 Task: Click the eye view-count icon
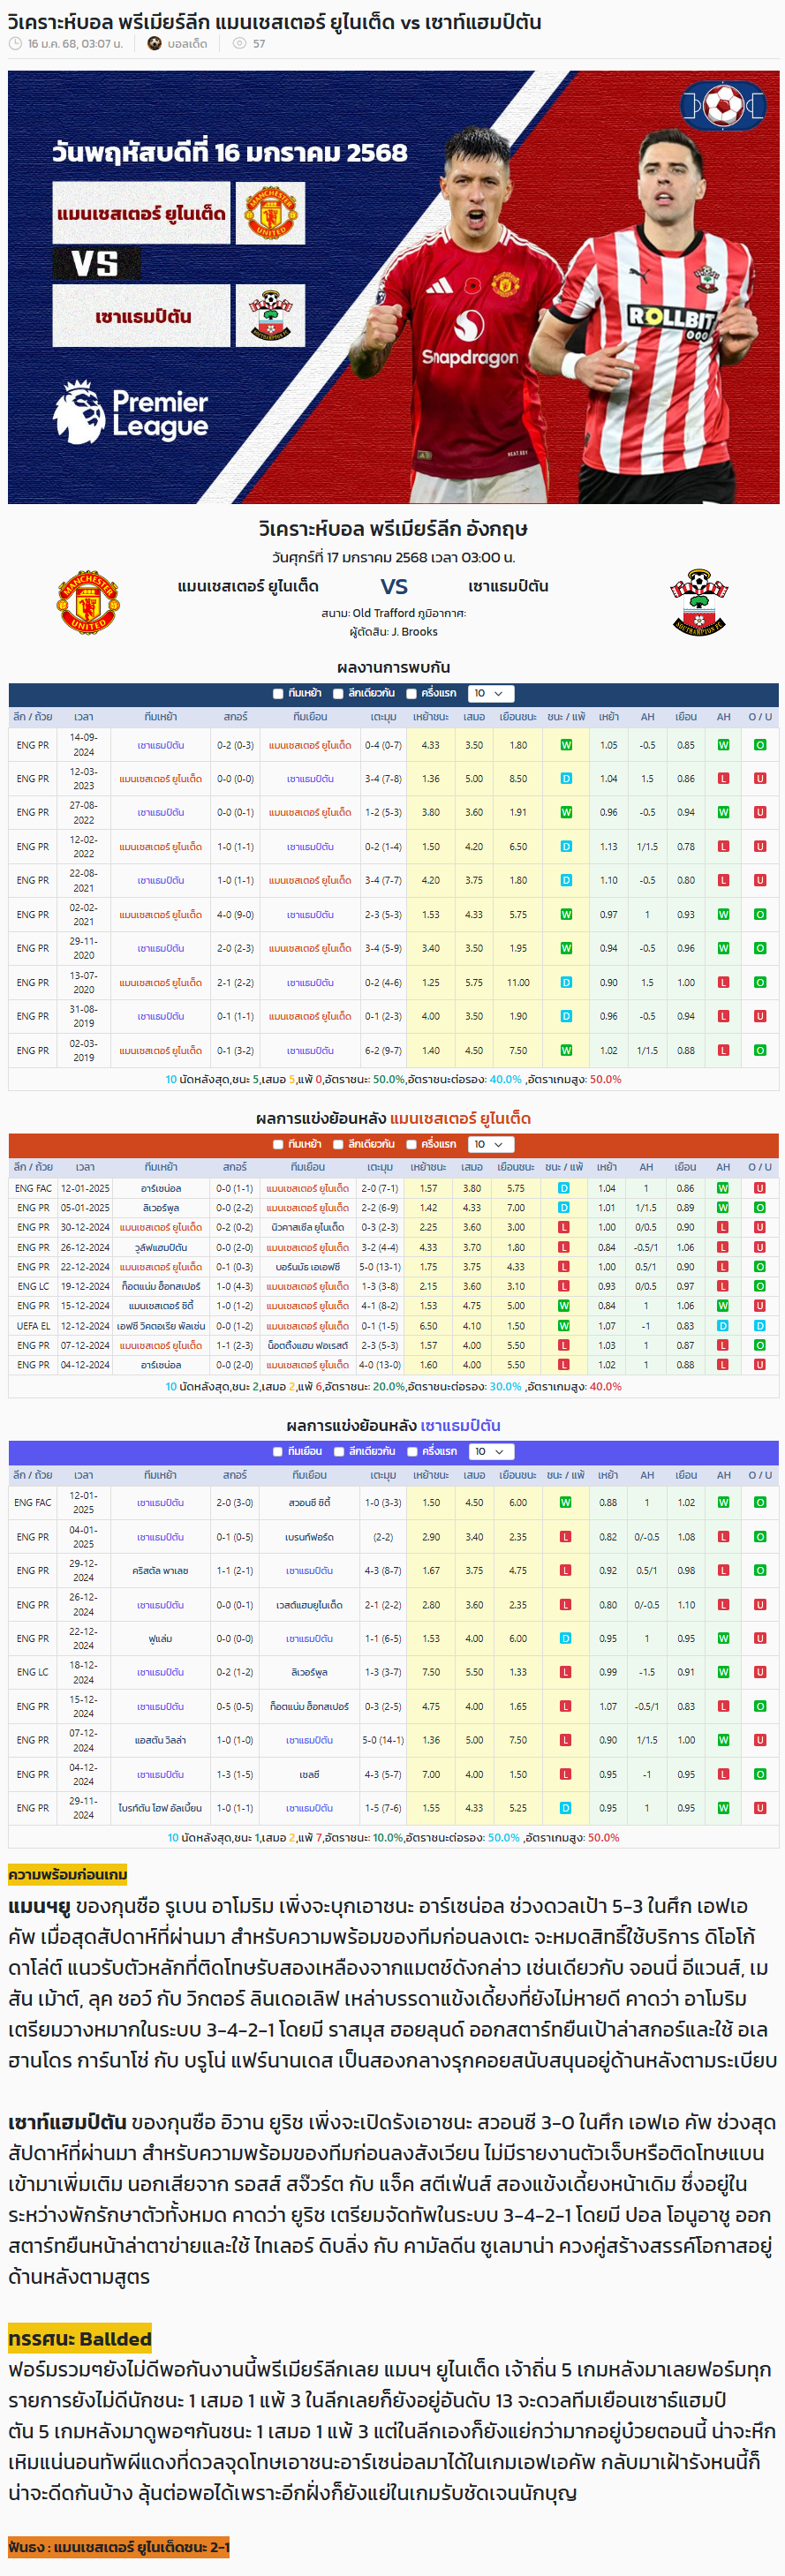239,44
